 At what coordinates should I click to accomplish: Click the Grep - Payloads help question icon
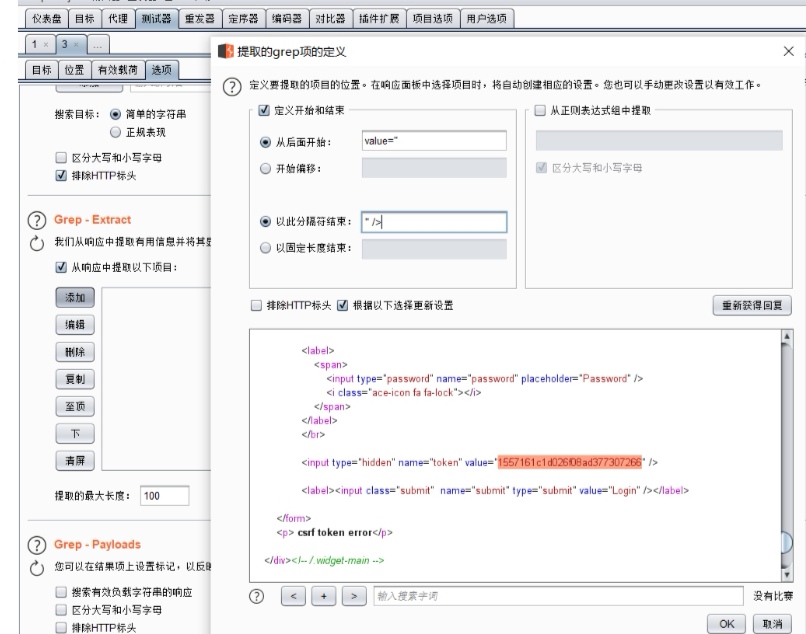tap(36, 545)
